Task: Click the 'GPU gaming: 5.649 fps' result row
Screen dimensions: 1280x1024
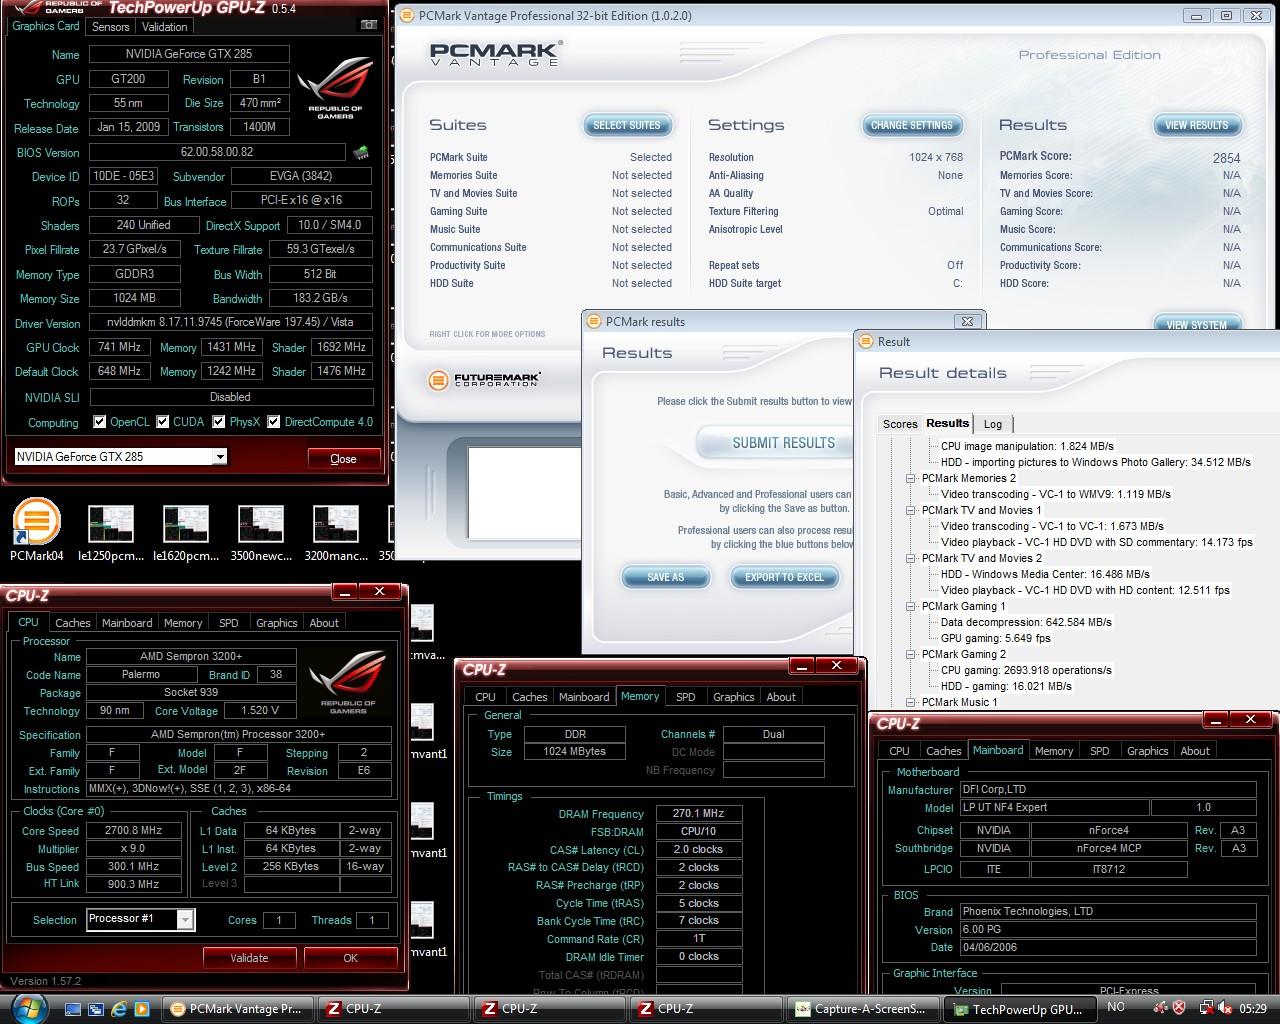Action: [995, 638]
